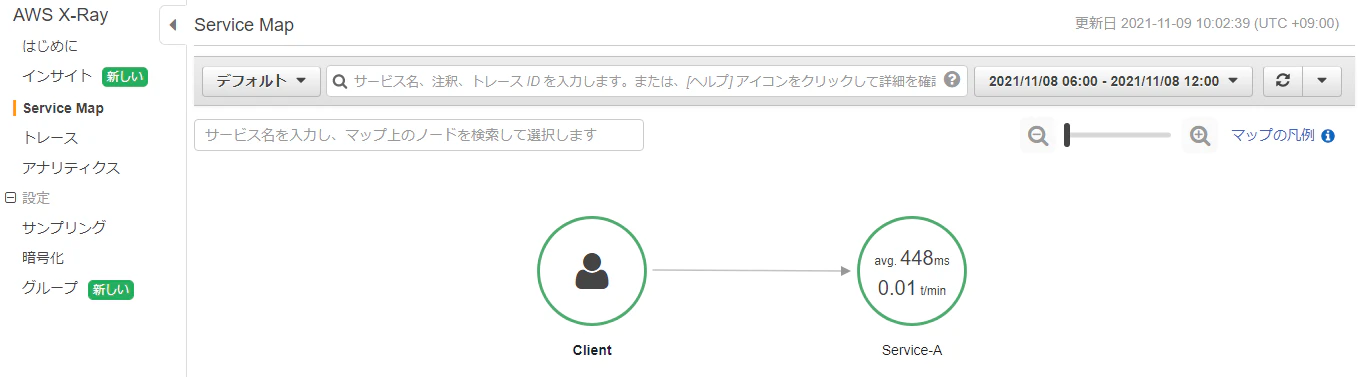This screenshot has height=377, width=1360.
Task: Open 暗号化 settings
Action: tap(43, 257)
